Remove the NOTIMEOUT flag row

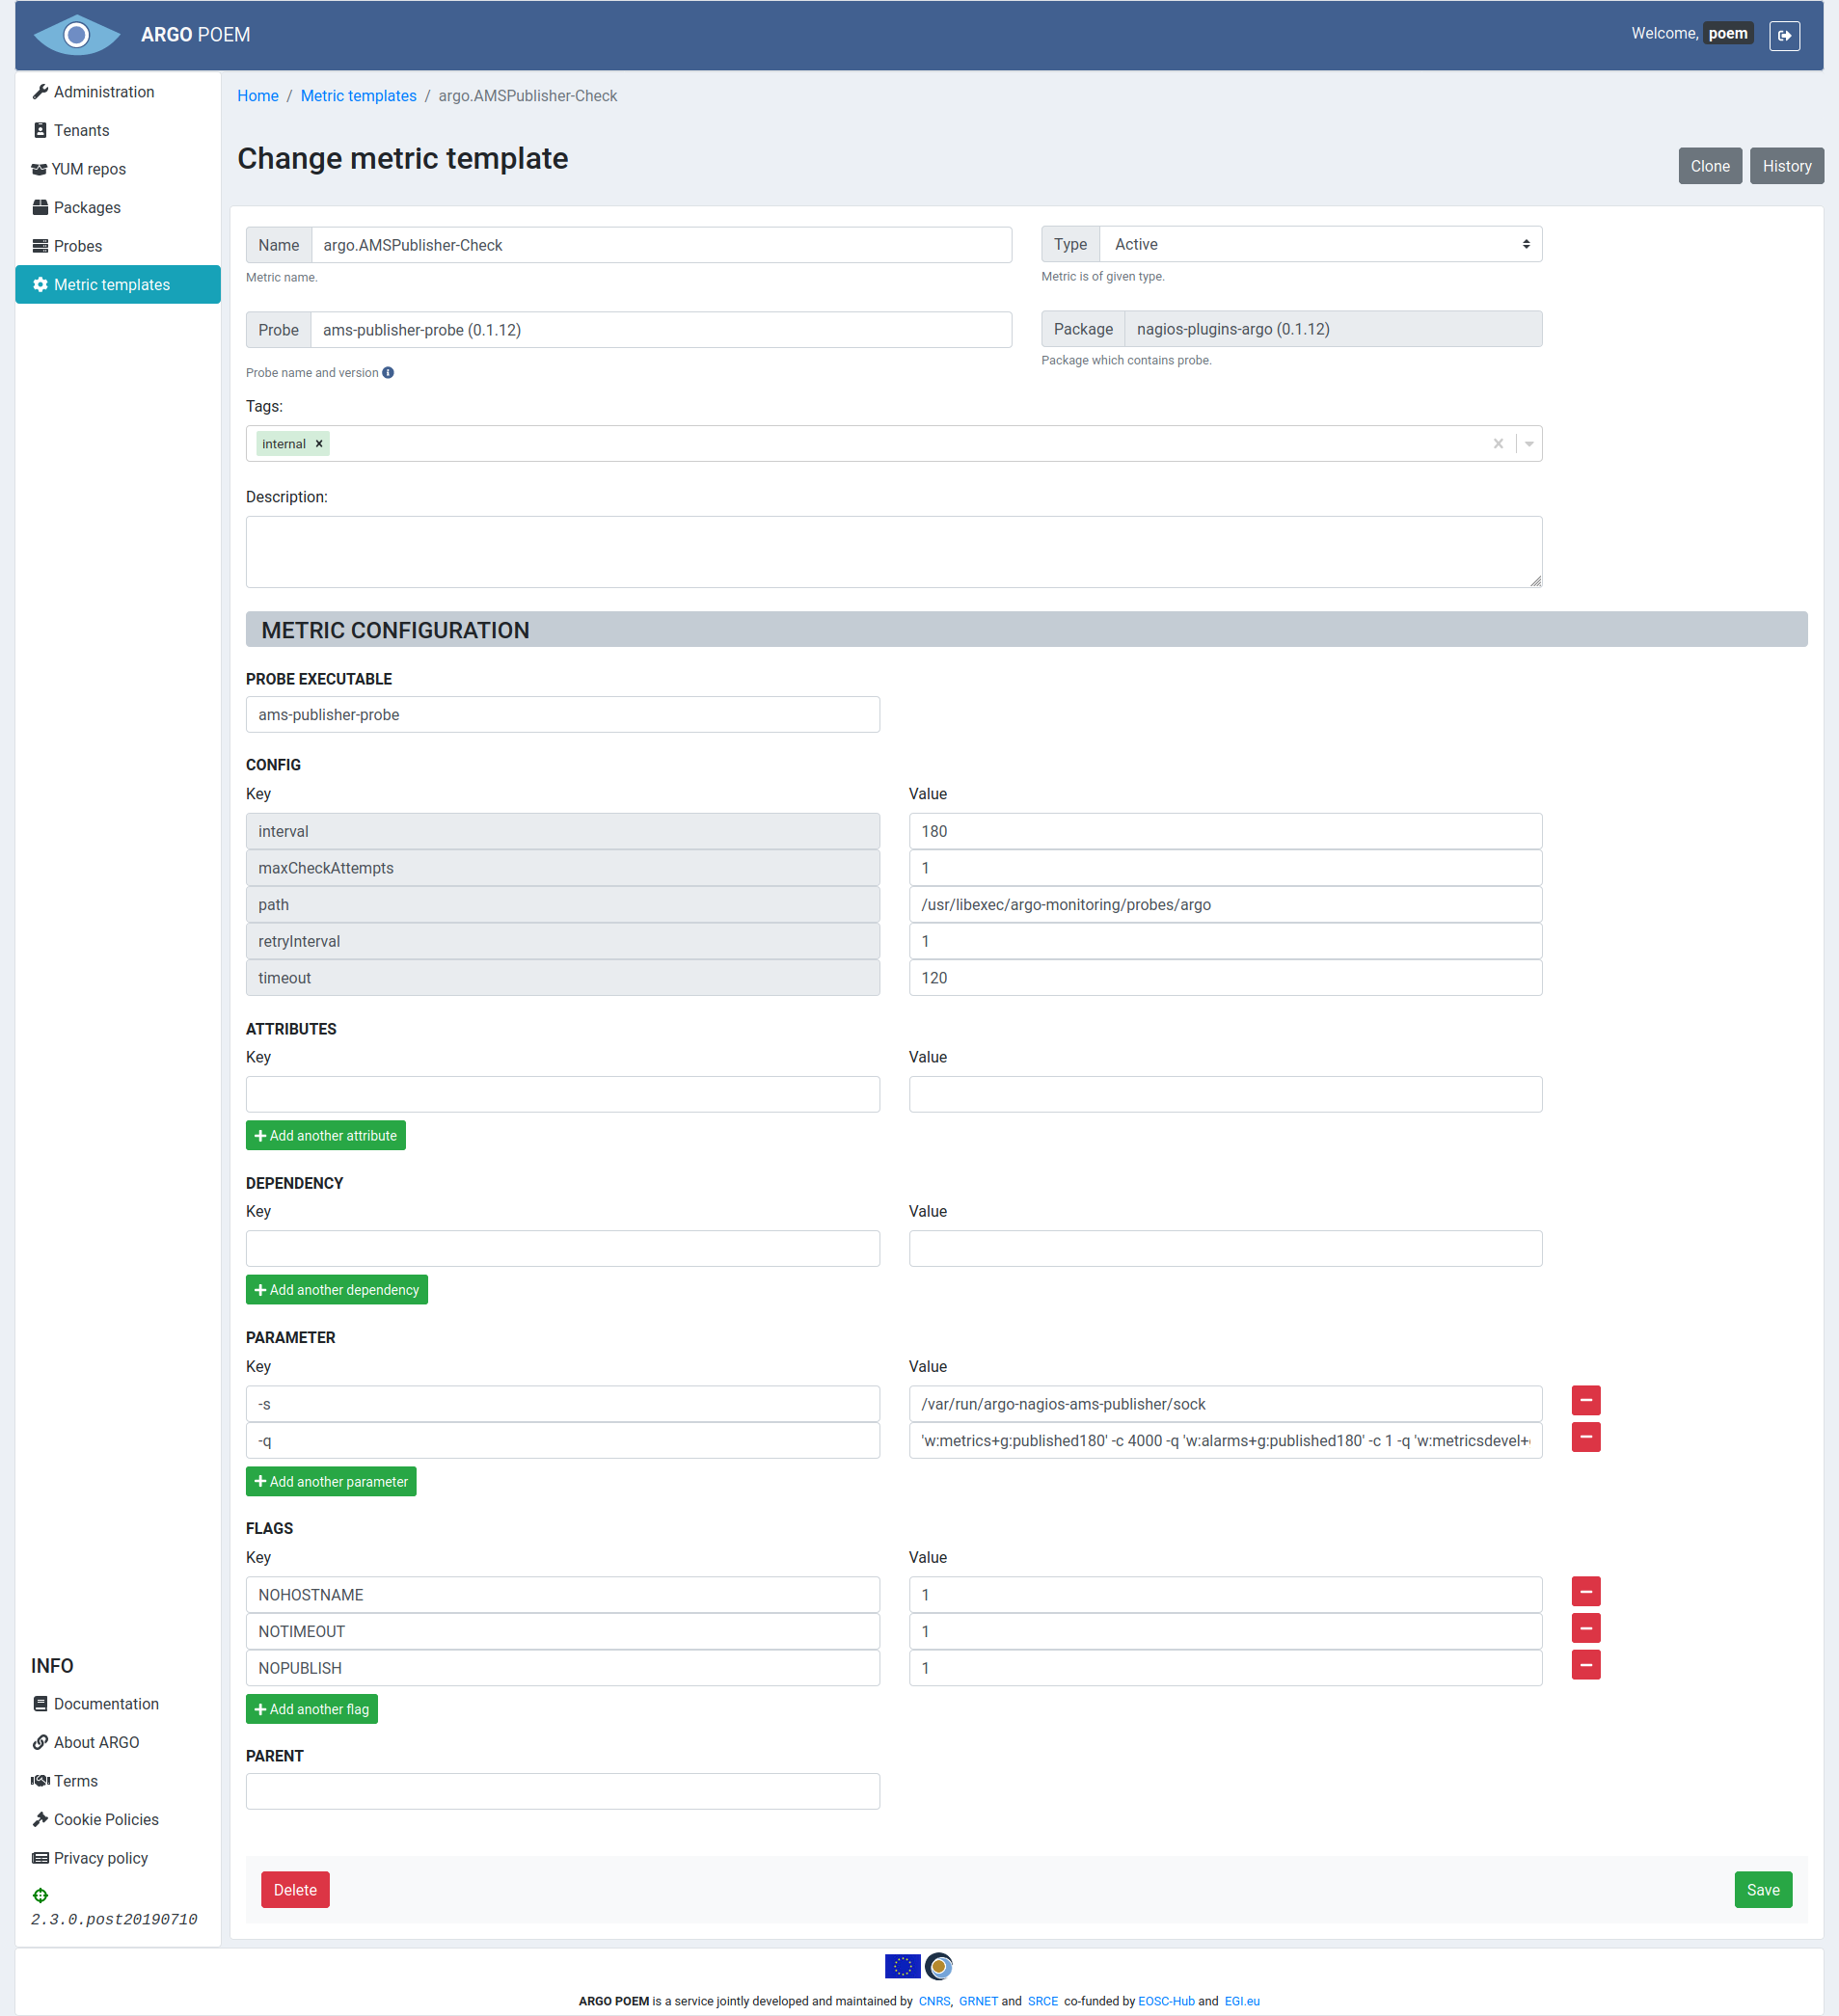pos(1586,1628)
